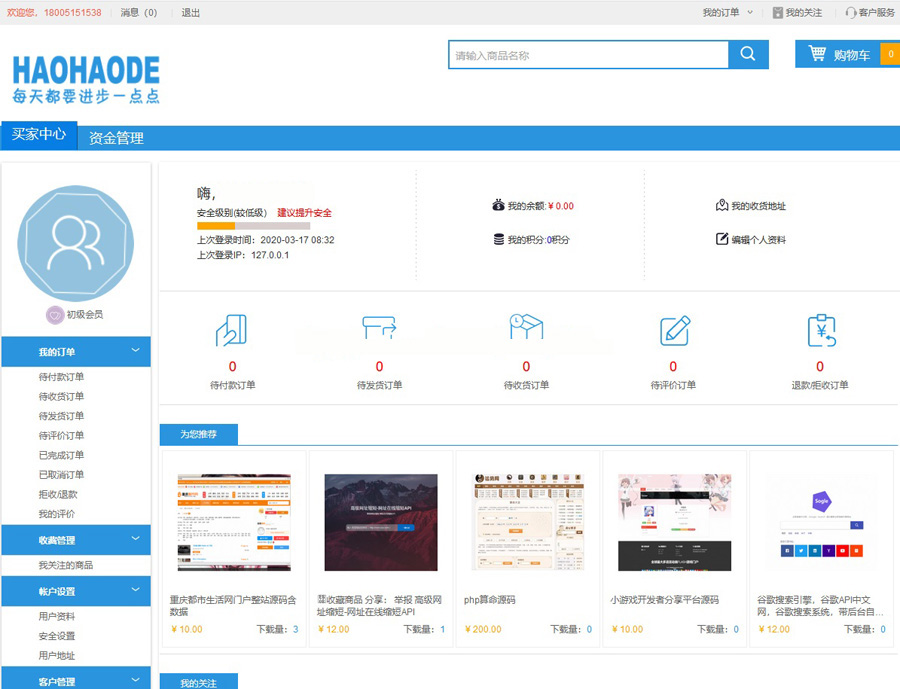Click the edit profile (编辑个人资料) icon
This screenshot has width=900, height=689.
[x=722, y=240]
